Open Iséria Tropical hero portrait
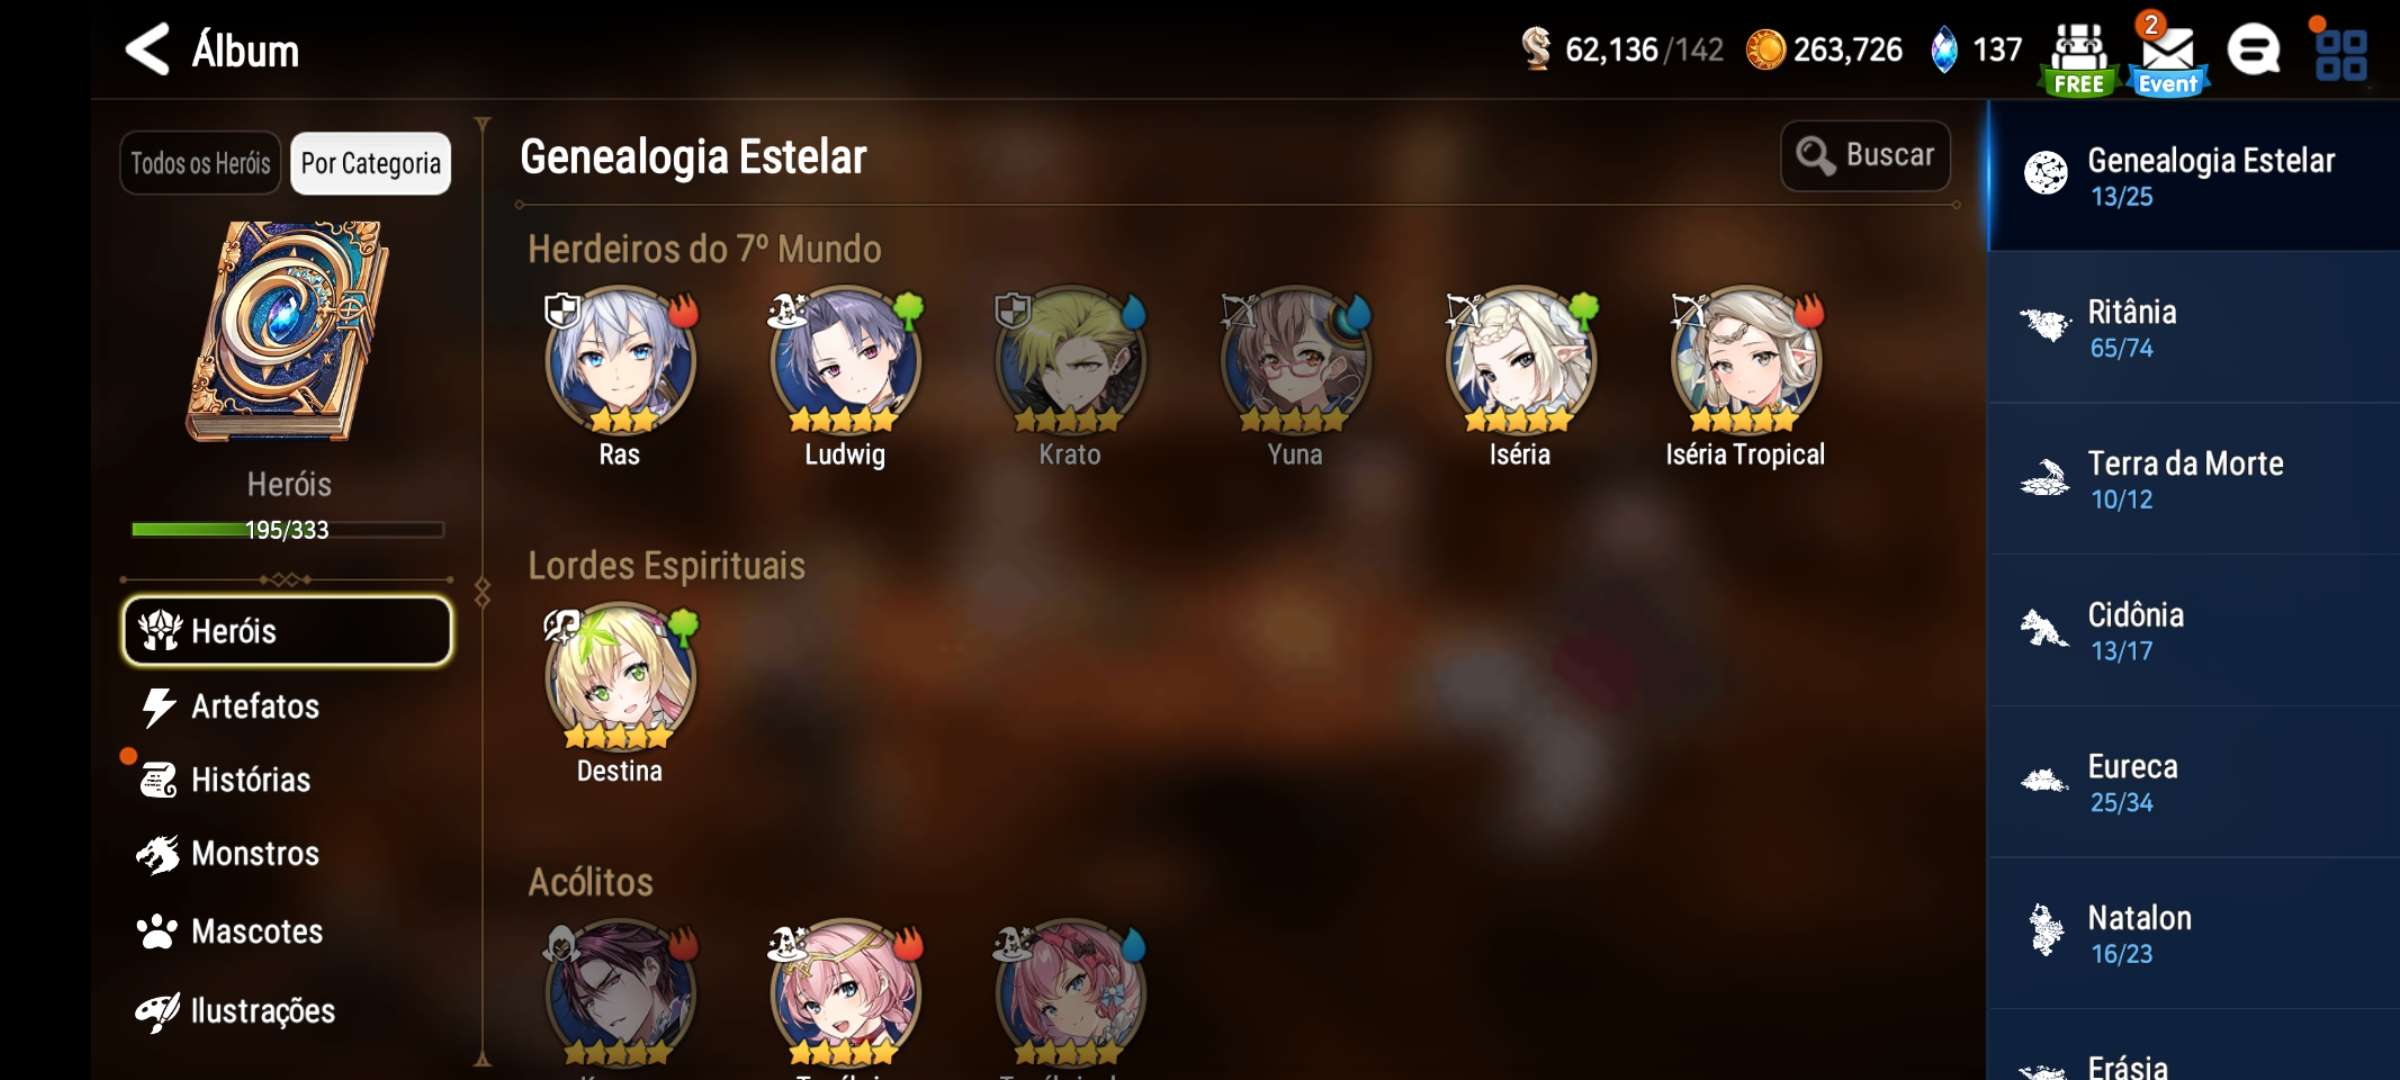 1746,362
